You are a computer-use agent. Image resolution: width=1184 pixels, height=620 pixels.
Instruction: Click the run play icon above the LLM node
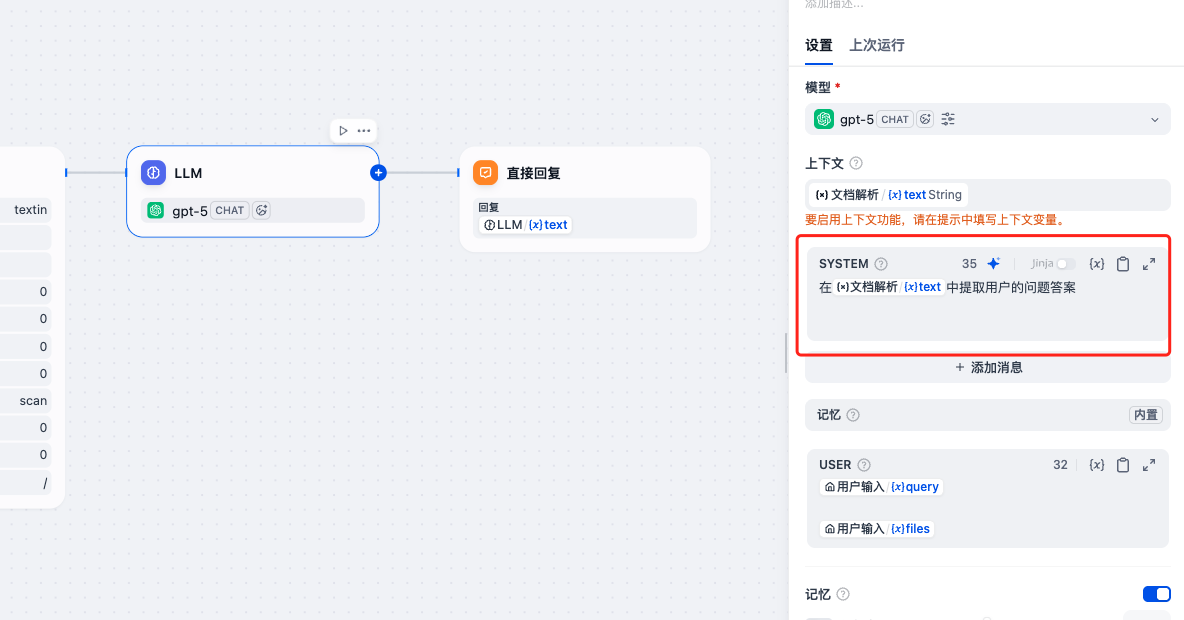click(x=343, y=130)
